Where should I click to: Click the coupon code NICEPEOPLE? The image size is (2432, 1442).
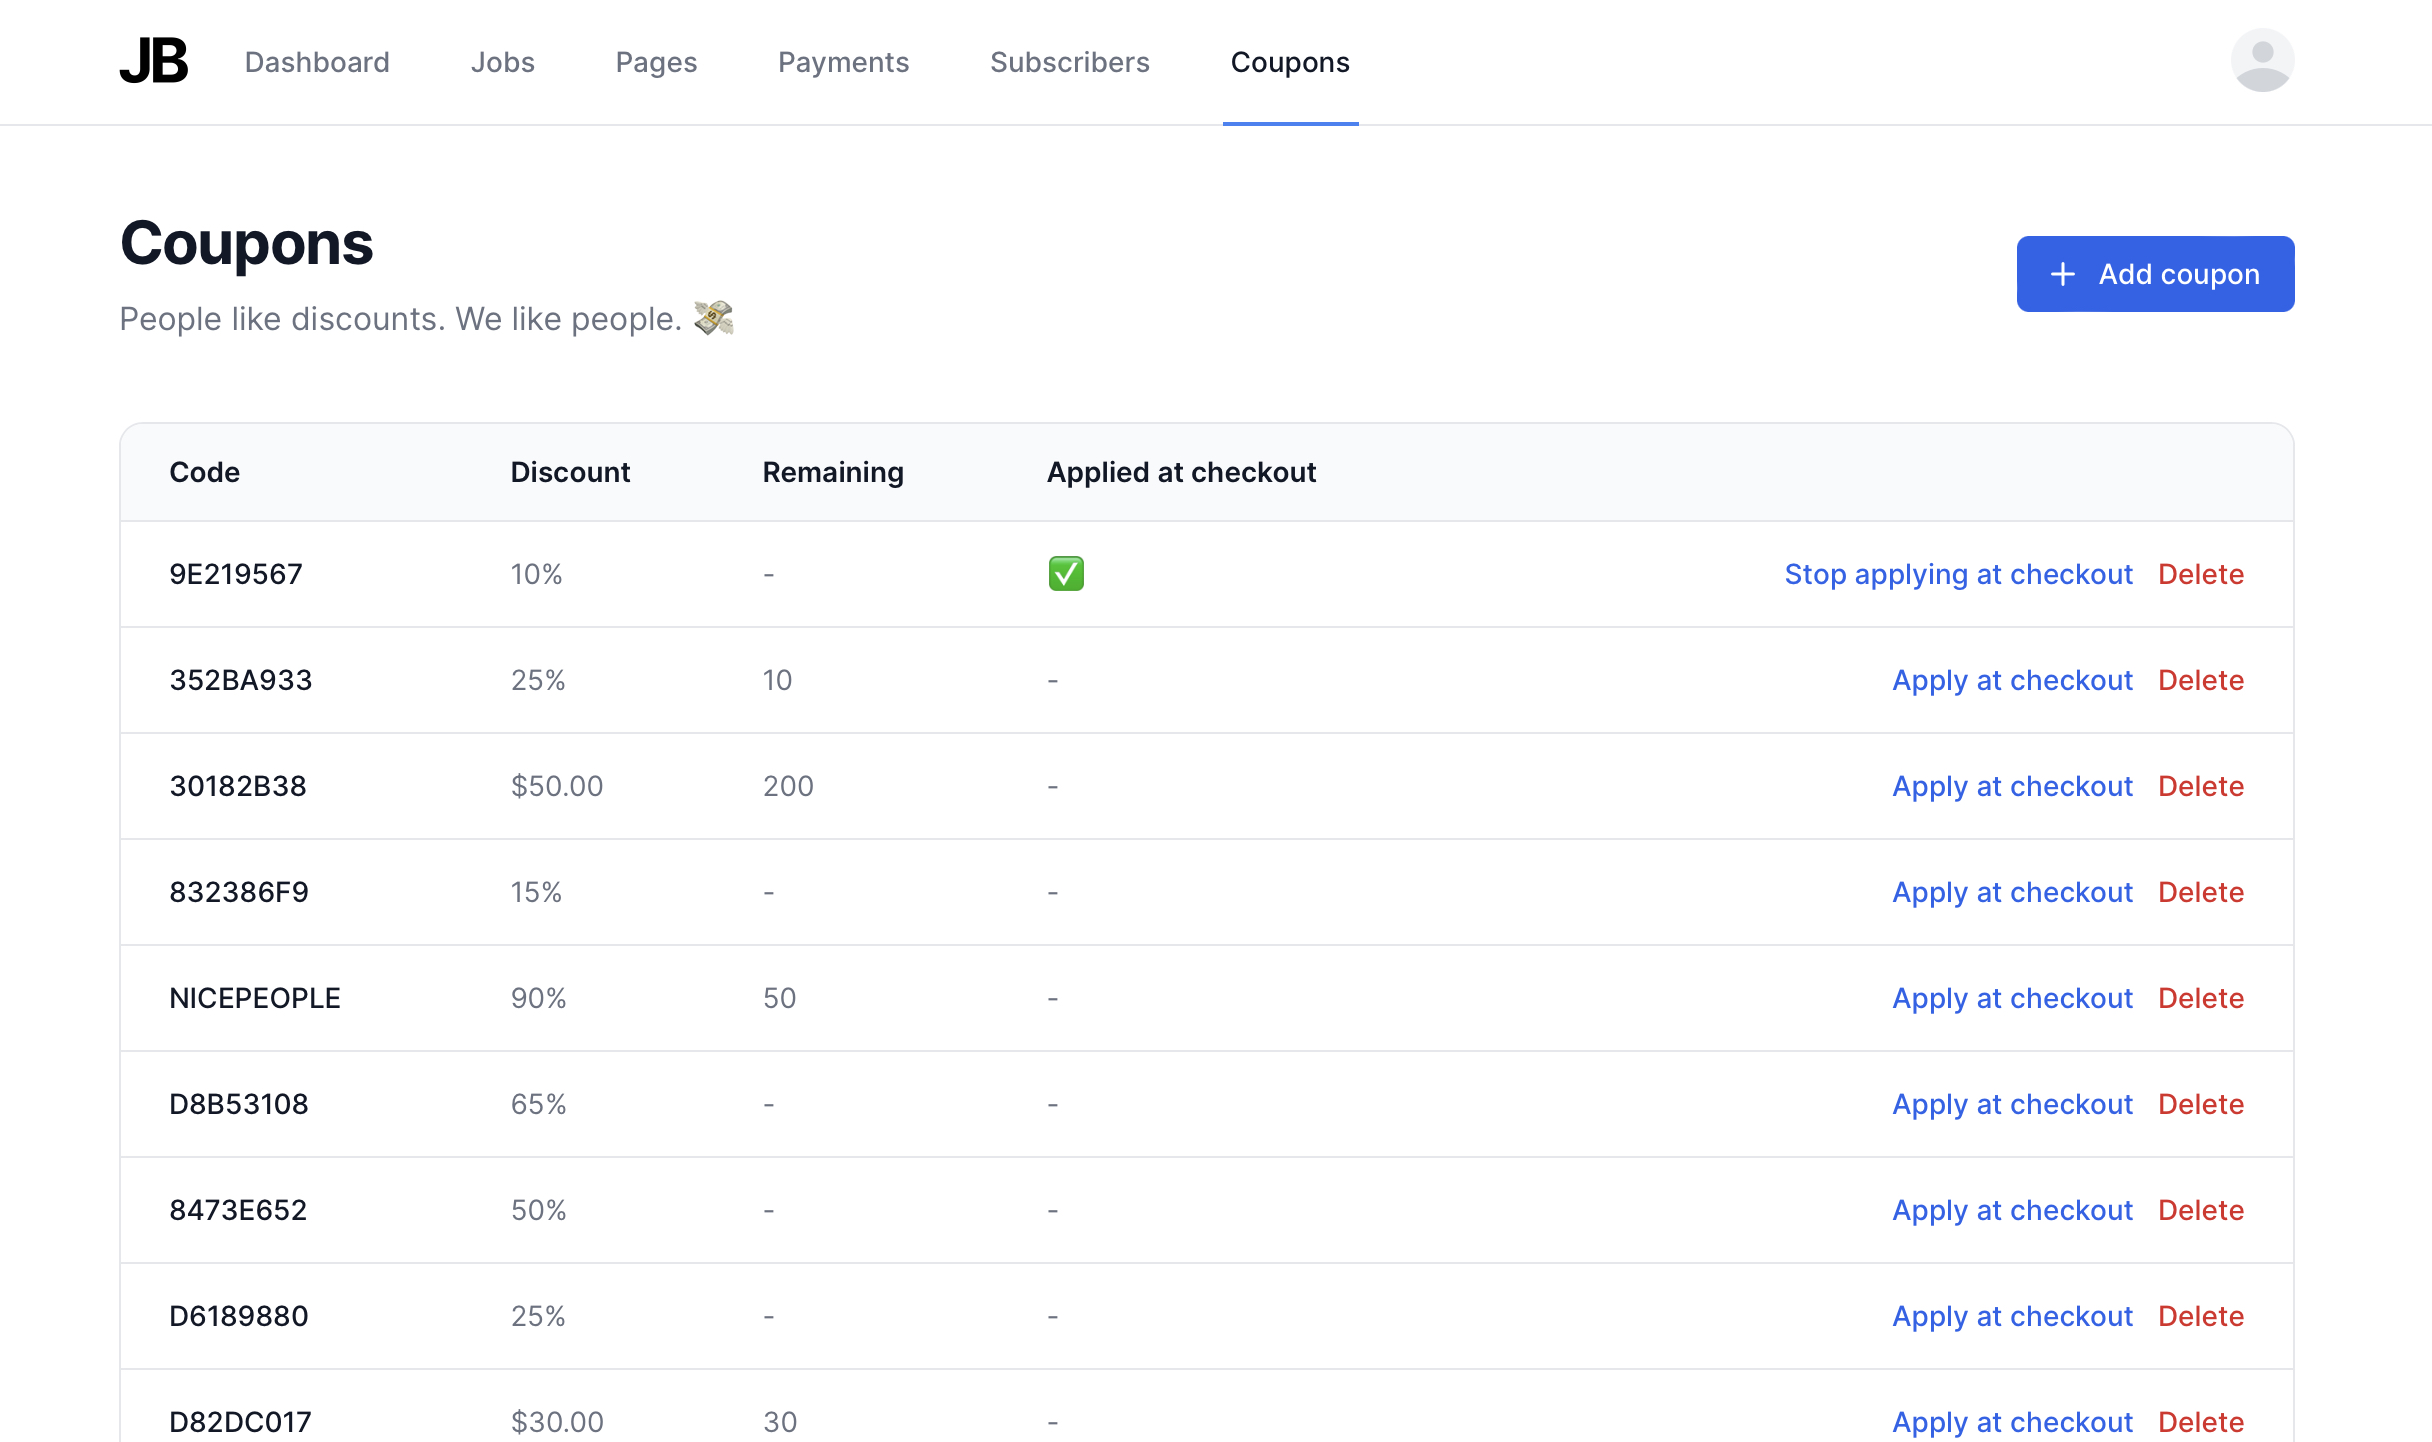255,998
